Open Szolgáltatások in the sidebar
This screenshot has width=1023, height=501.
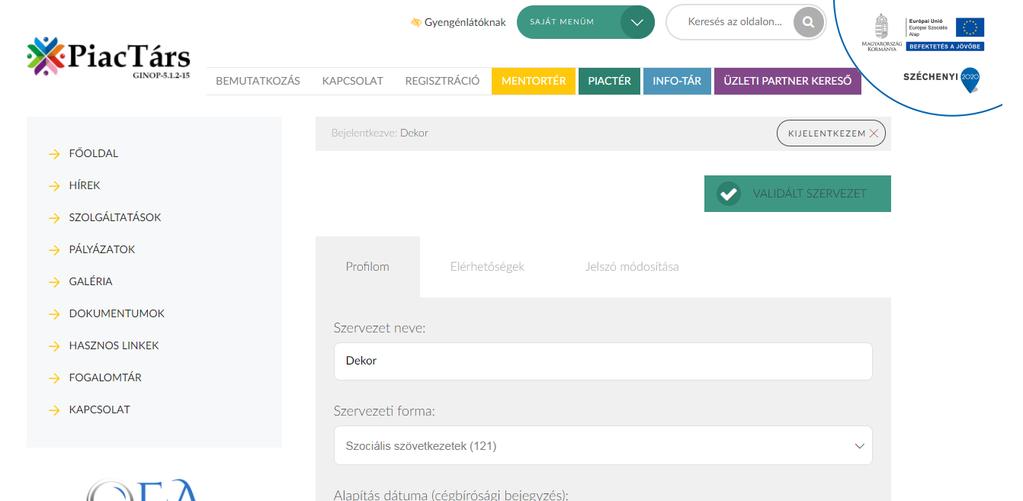click(115, 218)
